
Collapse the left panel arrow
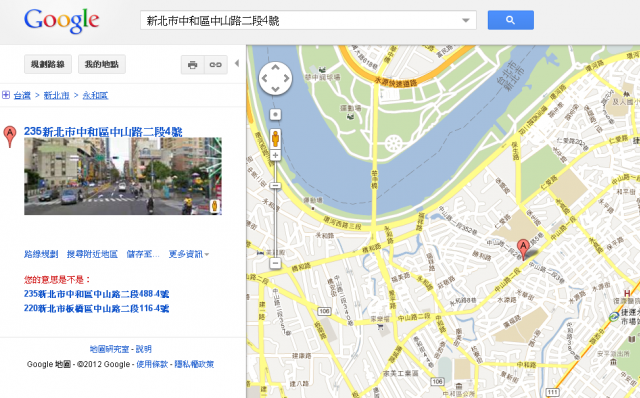(237, 63)
